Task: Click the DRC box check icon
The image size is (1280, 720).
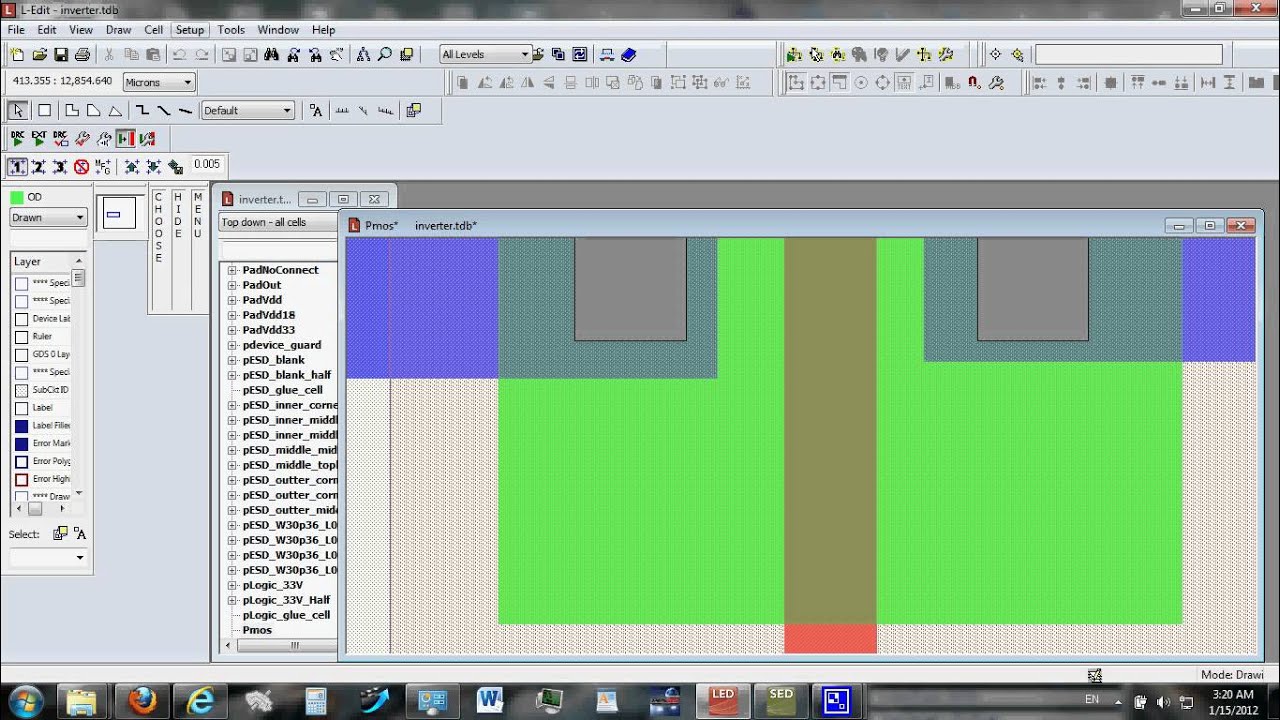Action: click(x=61, y=138)
